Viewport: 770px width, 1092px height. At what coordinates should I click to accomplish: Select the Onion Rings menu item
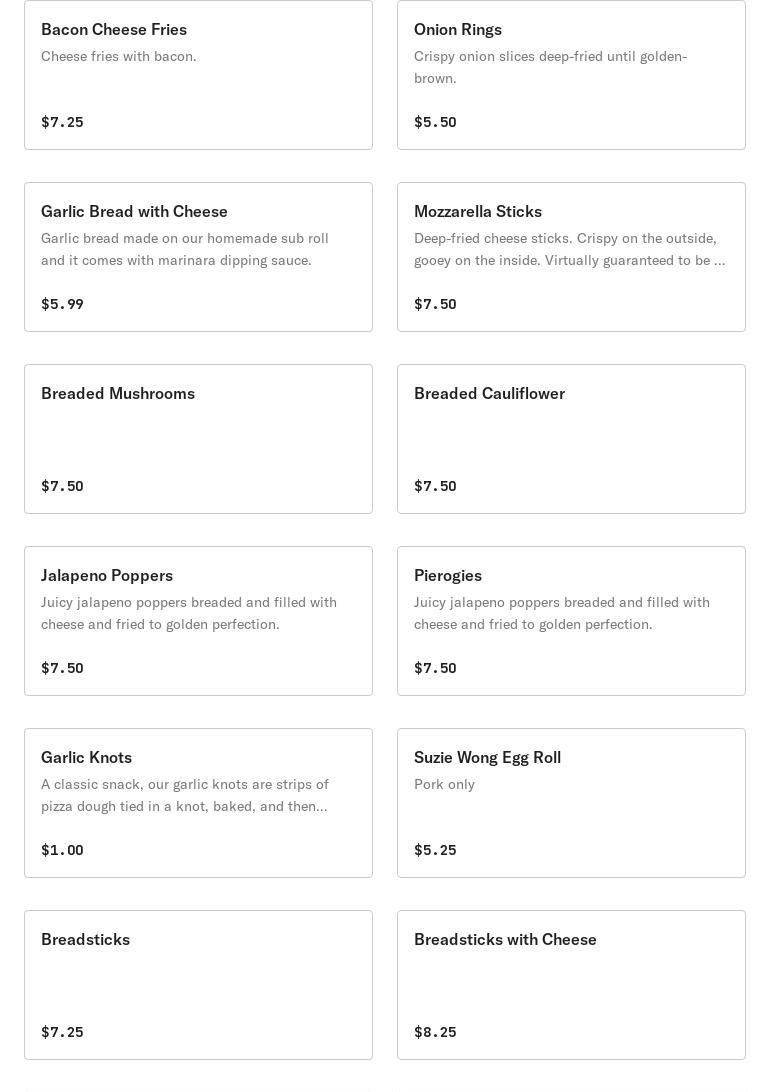(x=571, y=75)
